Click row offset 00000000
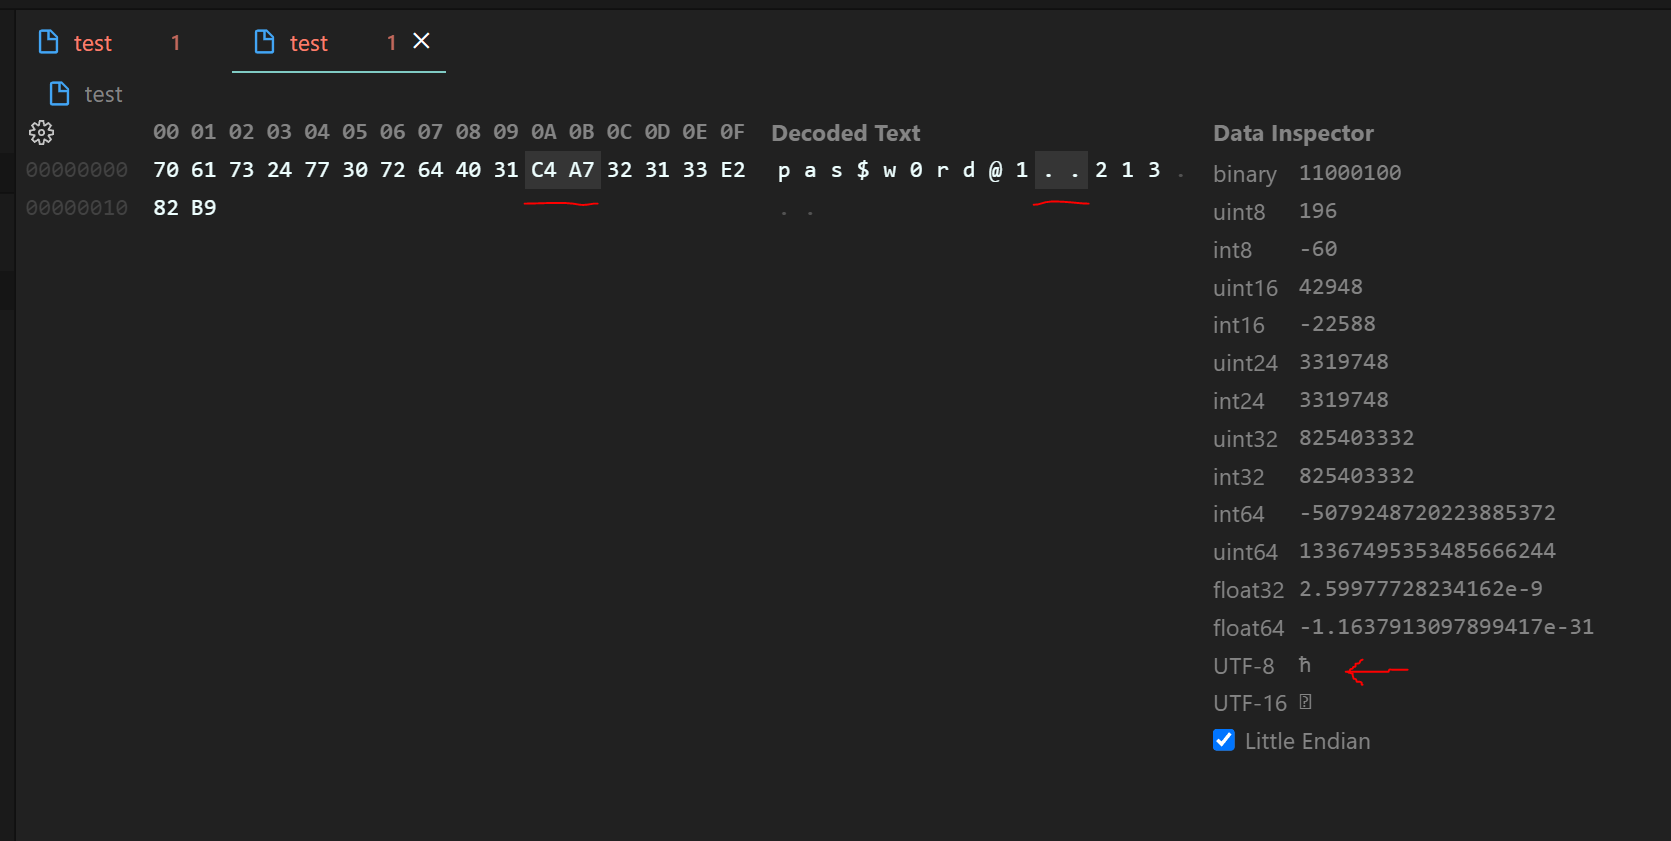Image resolution: width=1671 pixels, height=841 pixels. [x=77, y=170]
